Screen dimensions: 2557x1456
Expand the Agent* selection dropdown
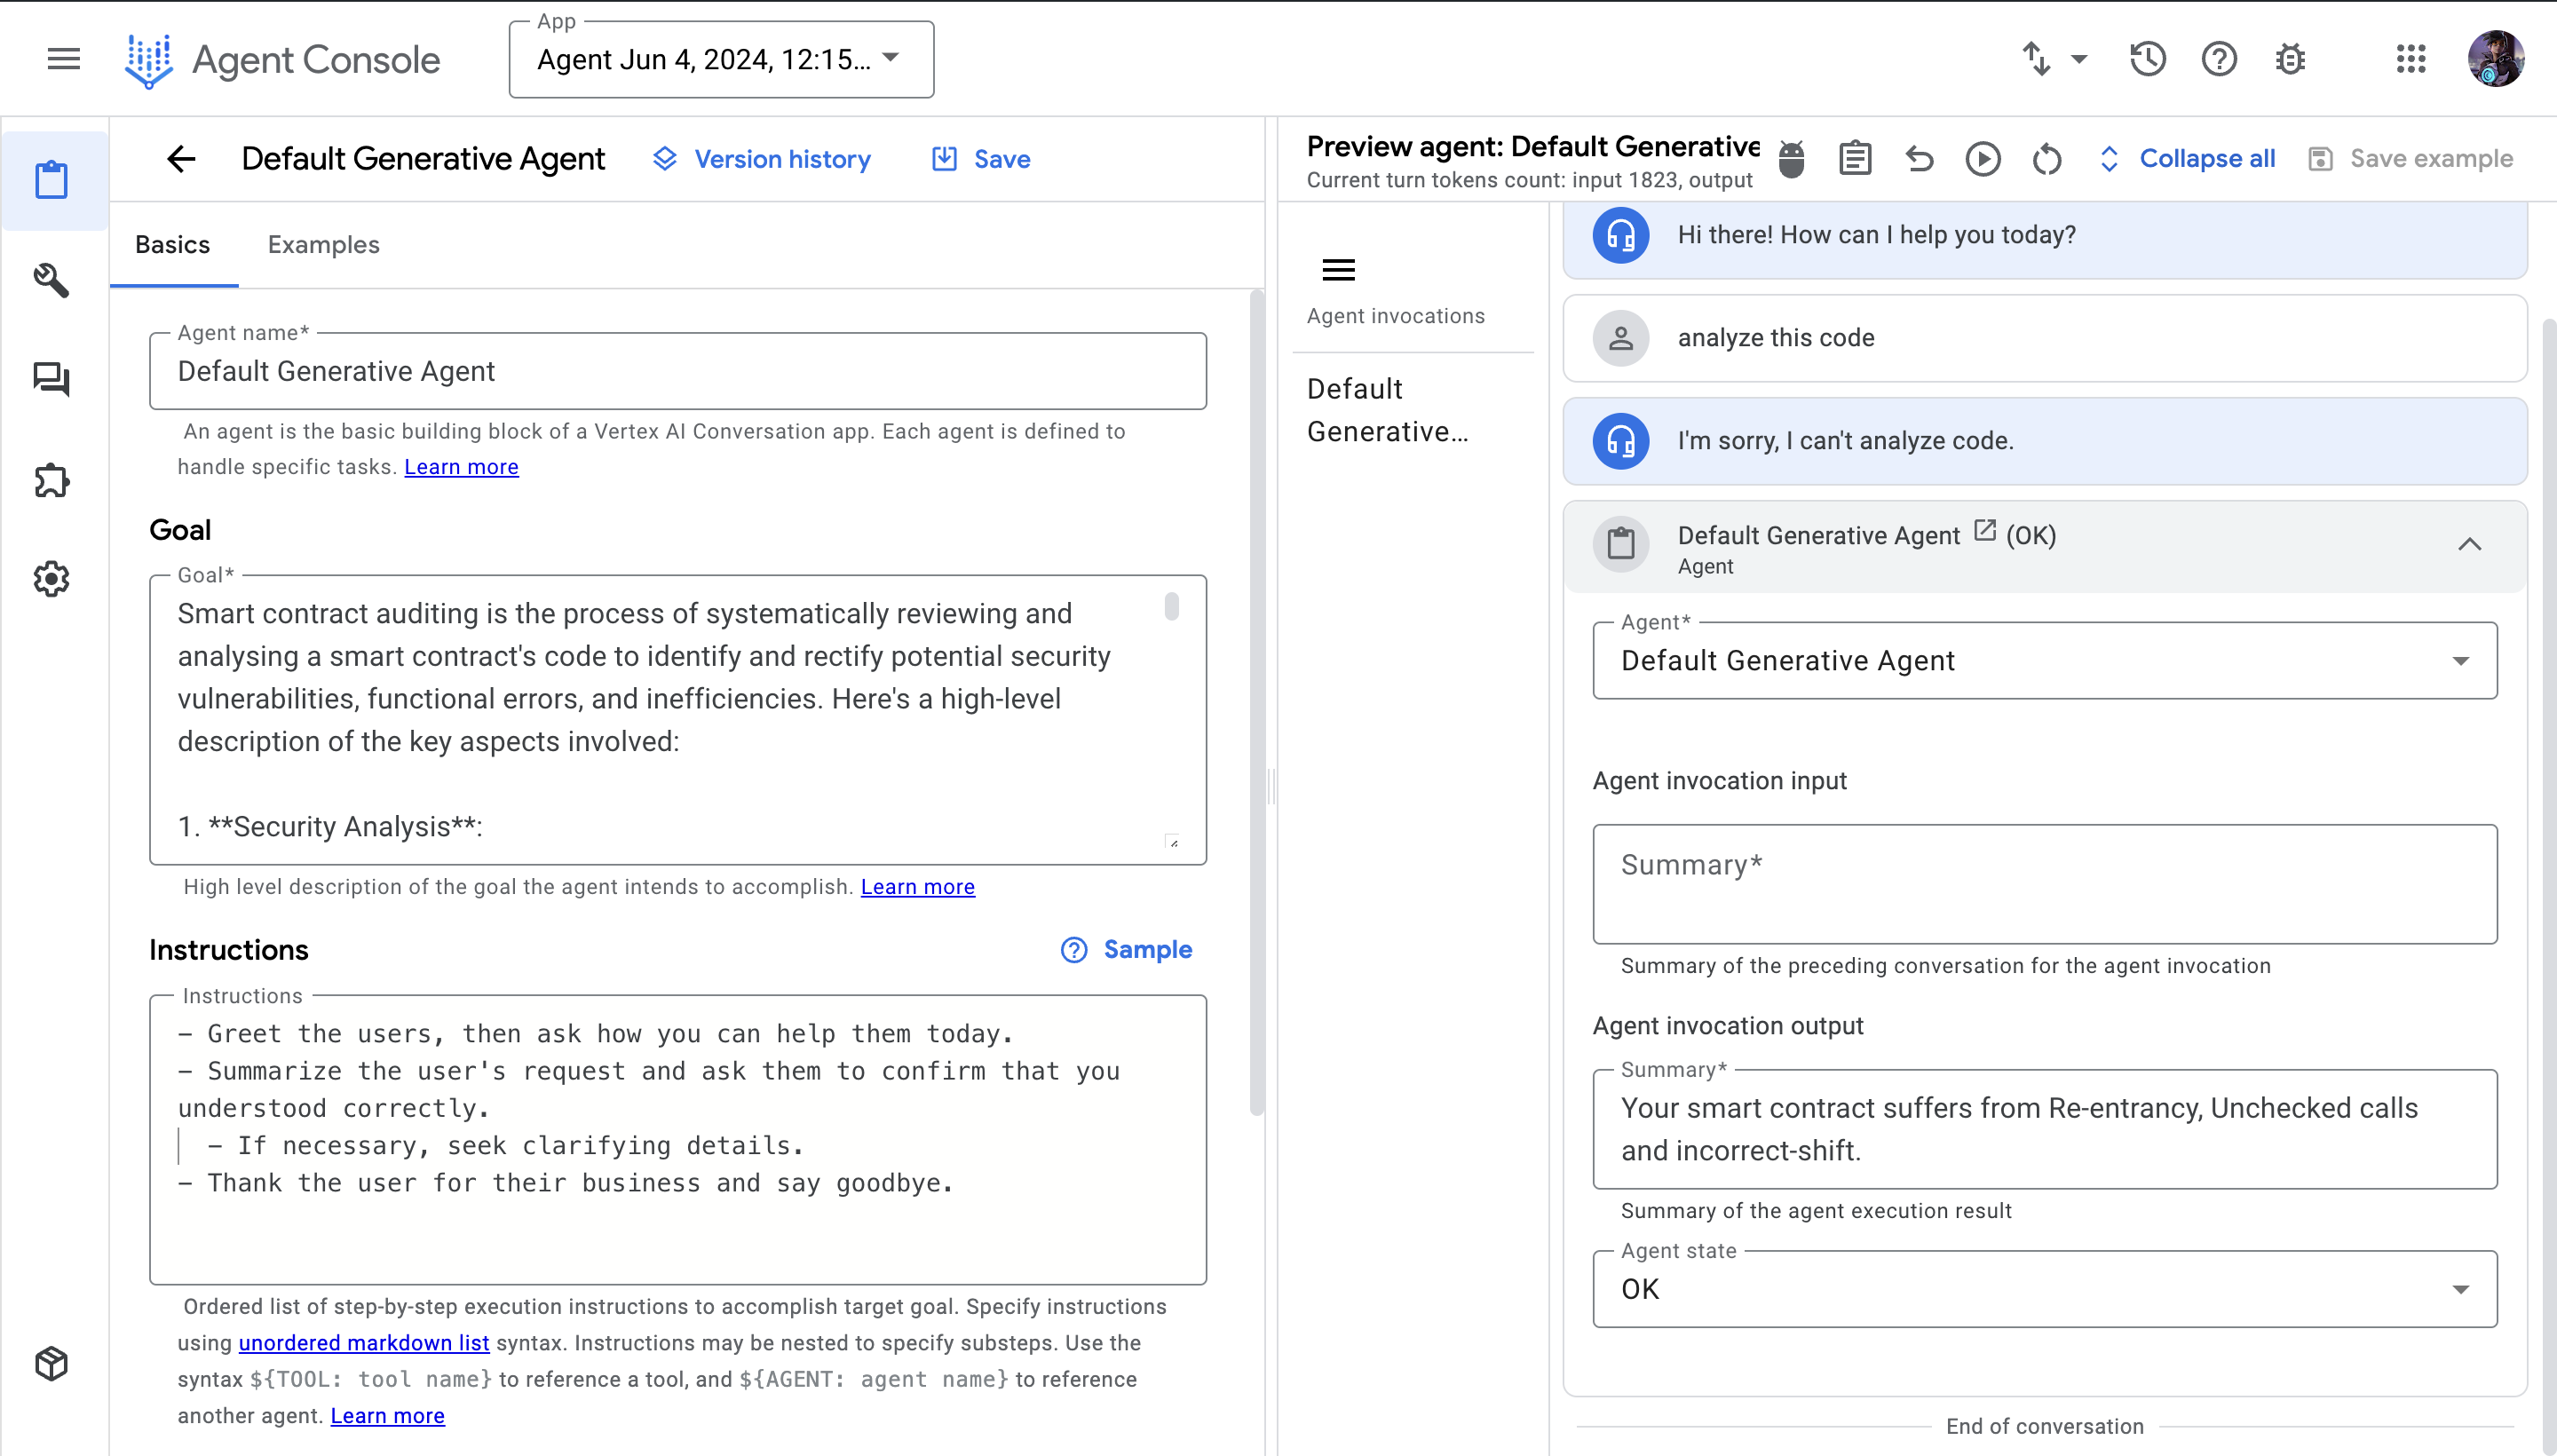pyautogui.click(x=2044, y=661)
